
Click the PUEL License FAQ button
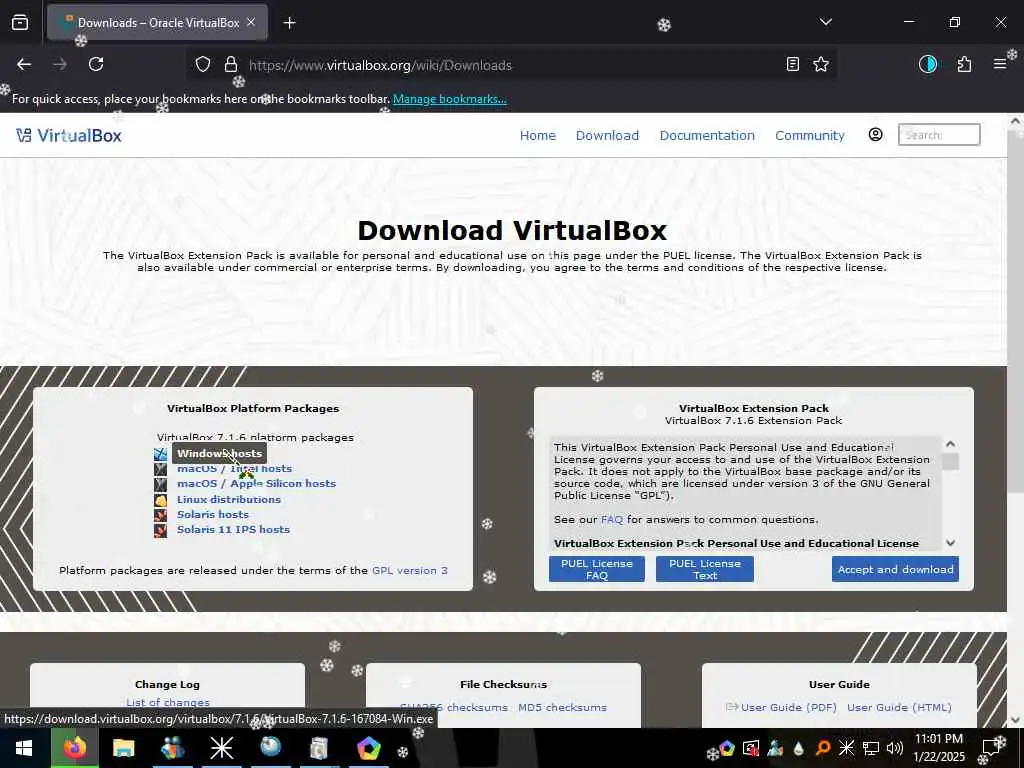596,569
